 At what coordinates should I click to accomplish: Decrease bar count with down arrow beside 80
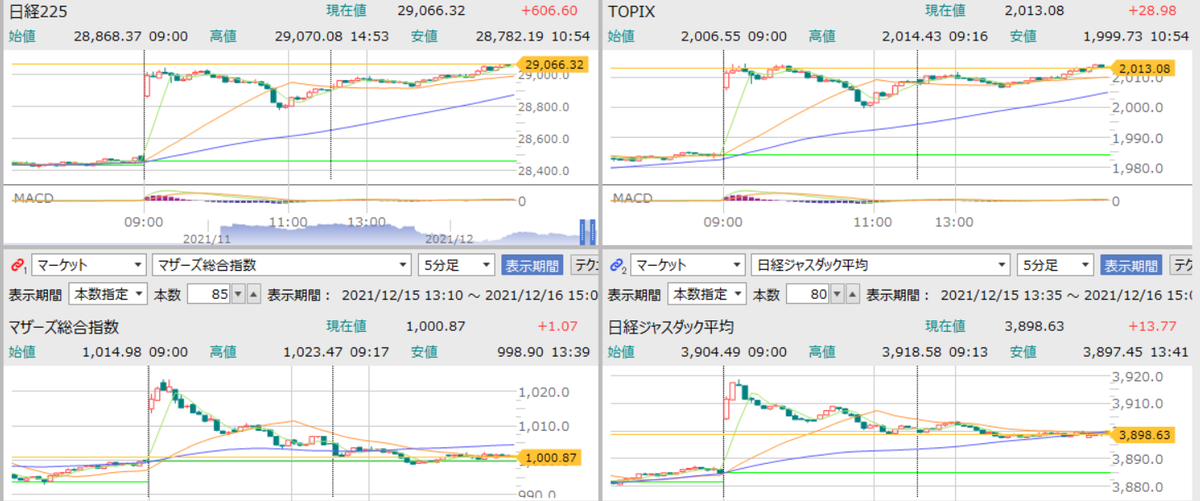coord(837,295)
